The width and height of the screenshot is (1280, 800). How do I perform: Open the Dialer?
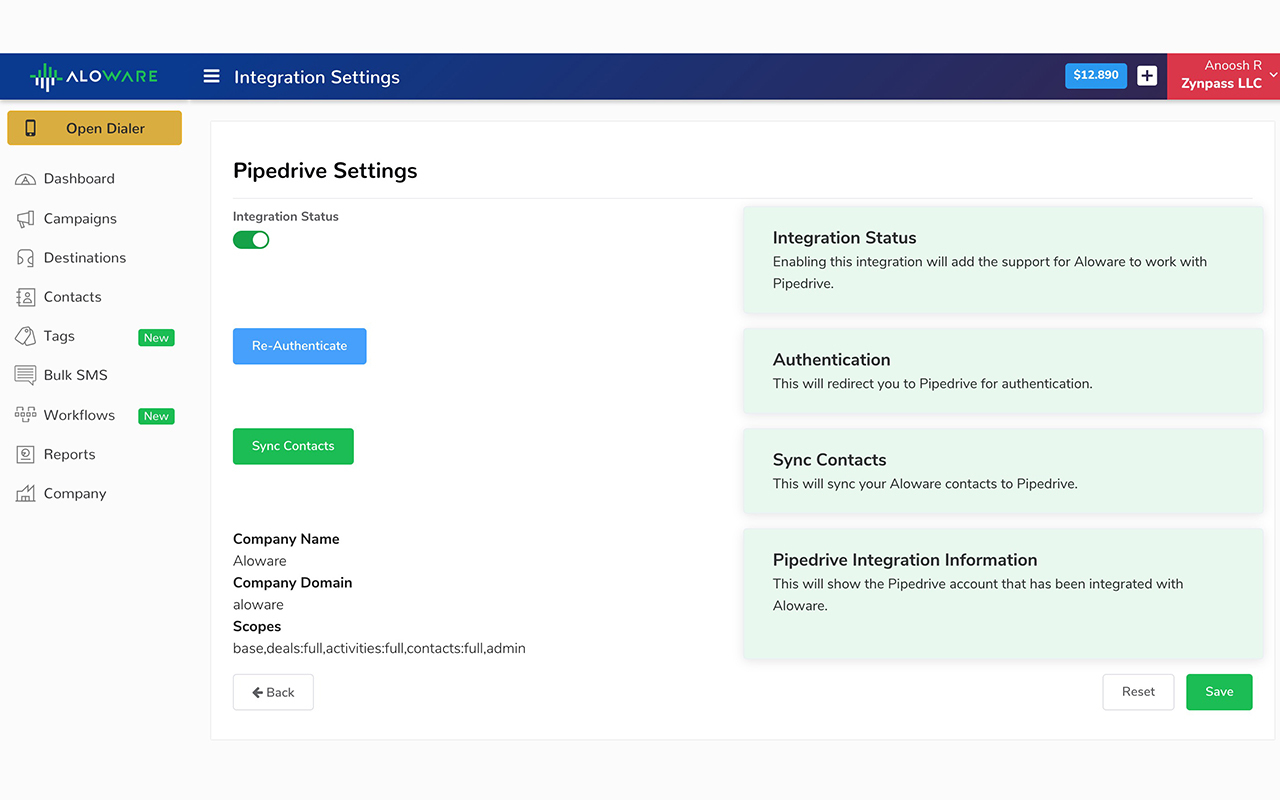[94, 128]
